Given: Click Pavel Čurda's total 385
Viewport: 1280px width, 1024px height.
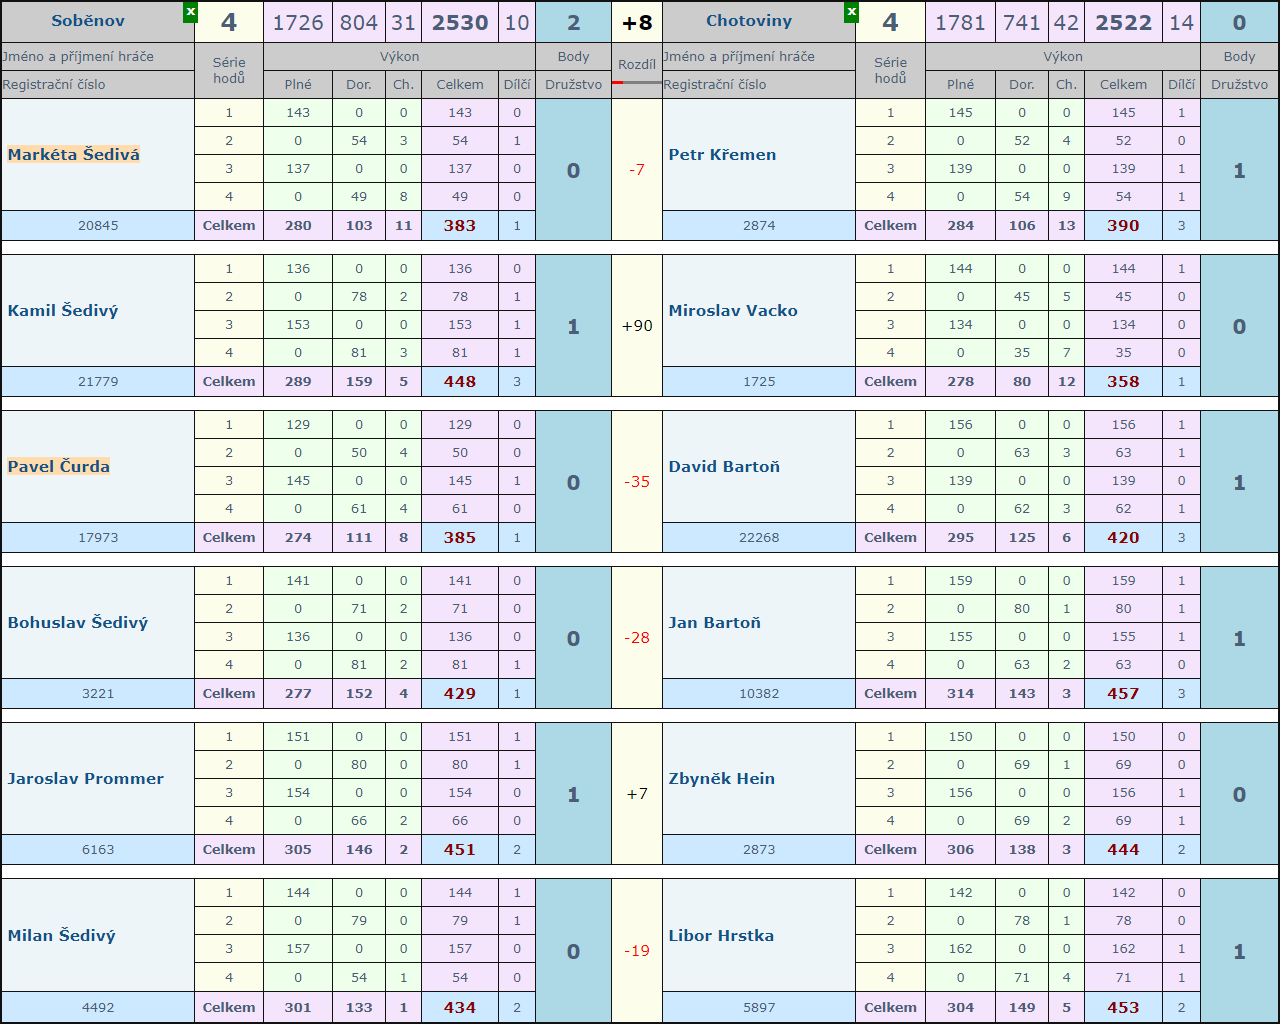Looking at the screenshot, I should (460, 537).
